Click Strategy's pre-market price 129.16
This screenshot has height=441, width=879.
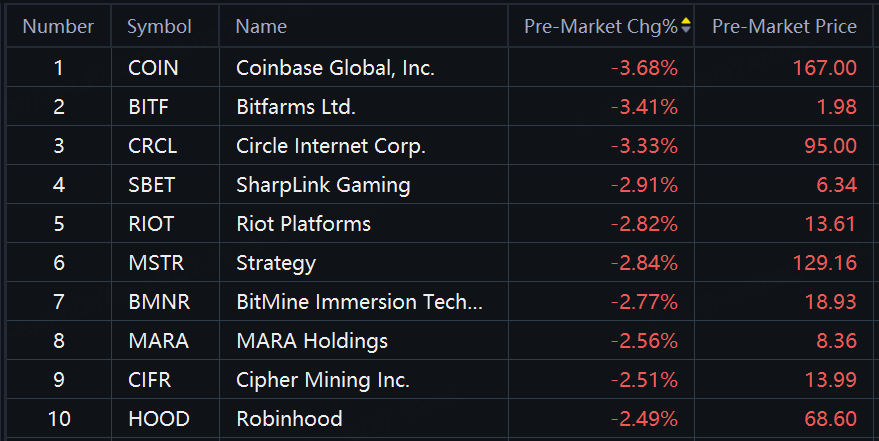point(824,263)
